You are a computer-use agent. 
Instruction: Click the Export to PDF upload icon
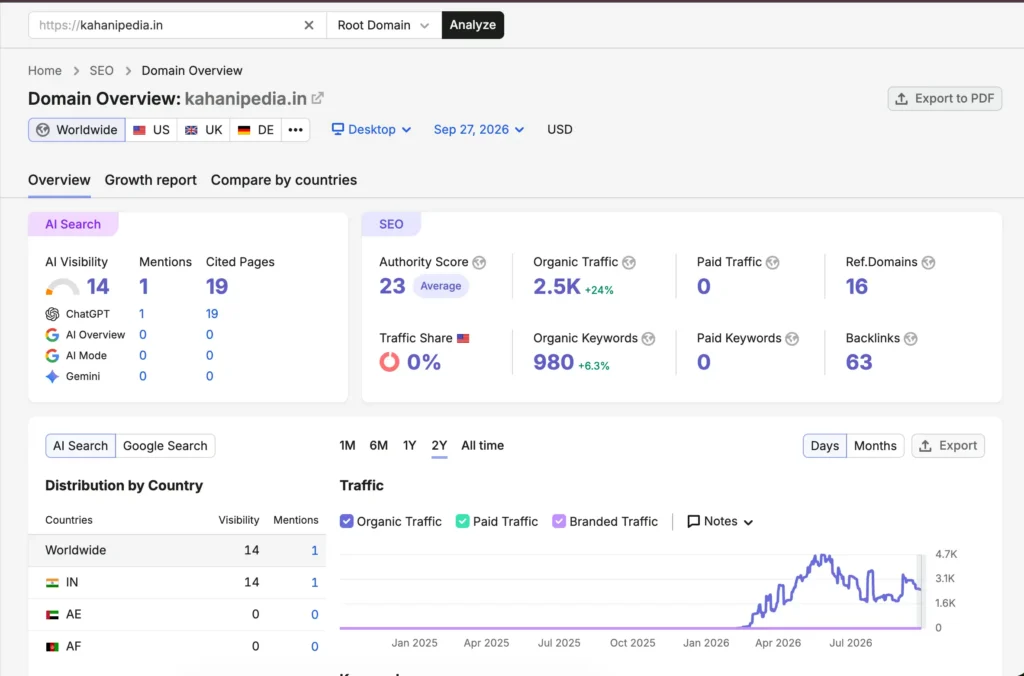coord(901,99)
